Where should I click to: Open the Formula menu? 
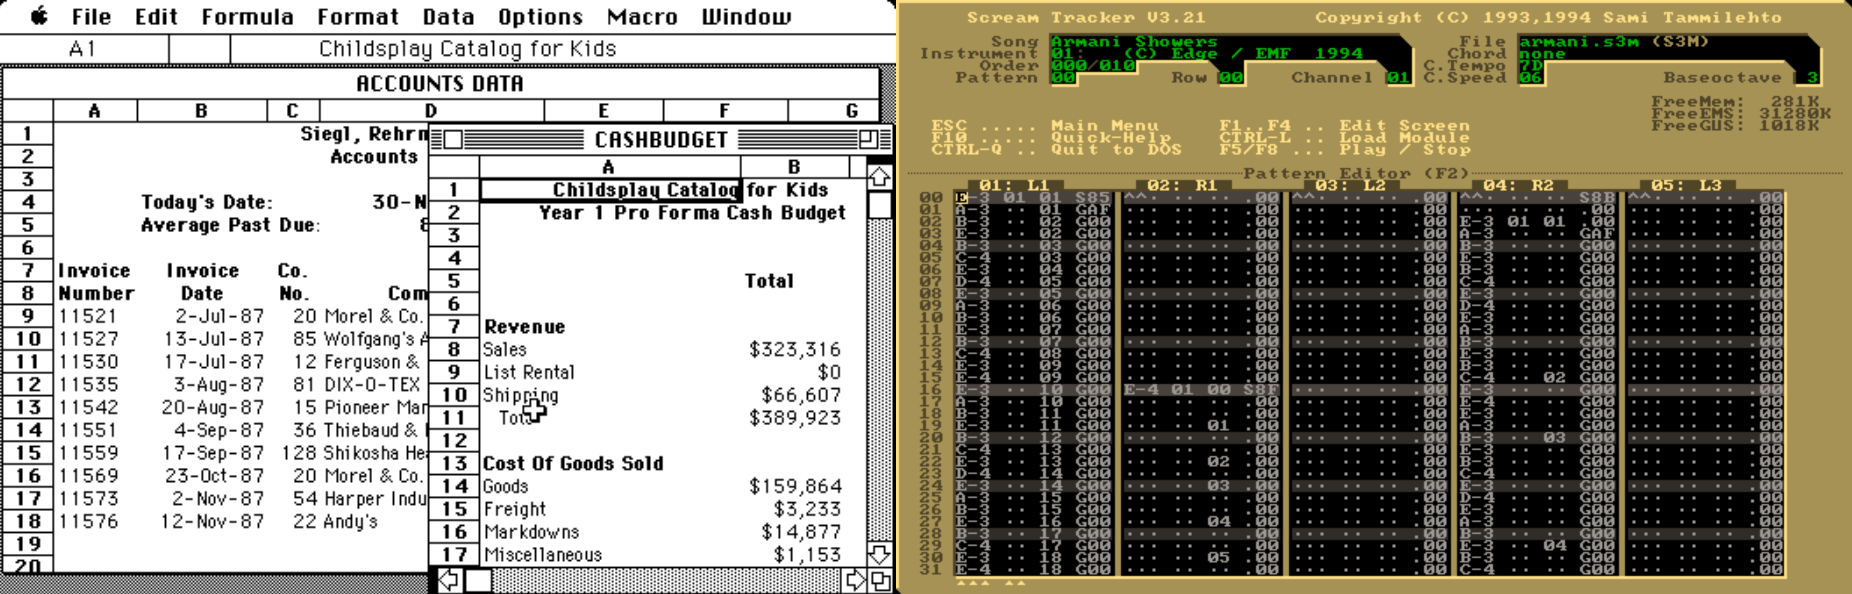pyautogui.click(x=247, y=17)
